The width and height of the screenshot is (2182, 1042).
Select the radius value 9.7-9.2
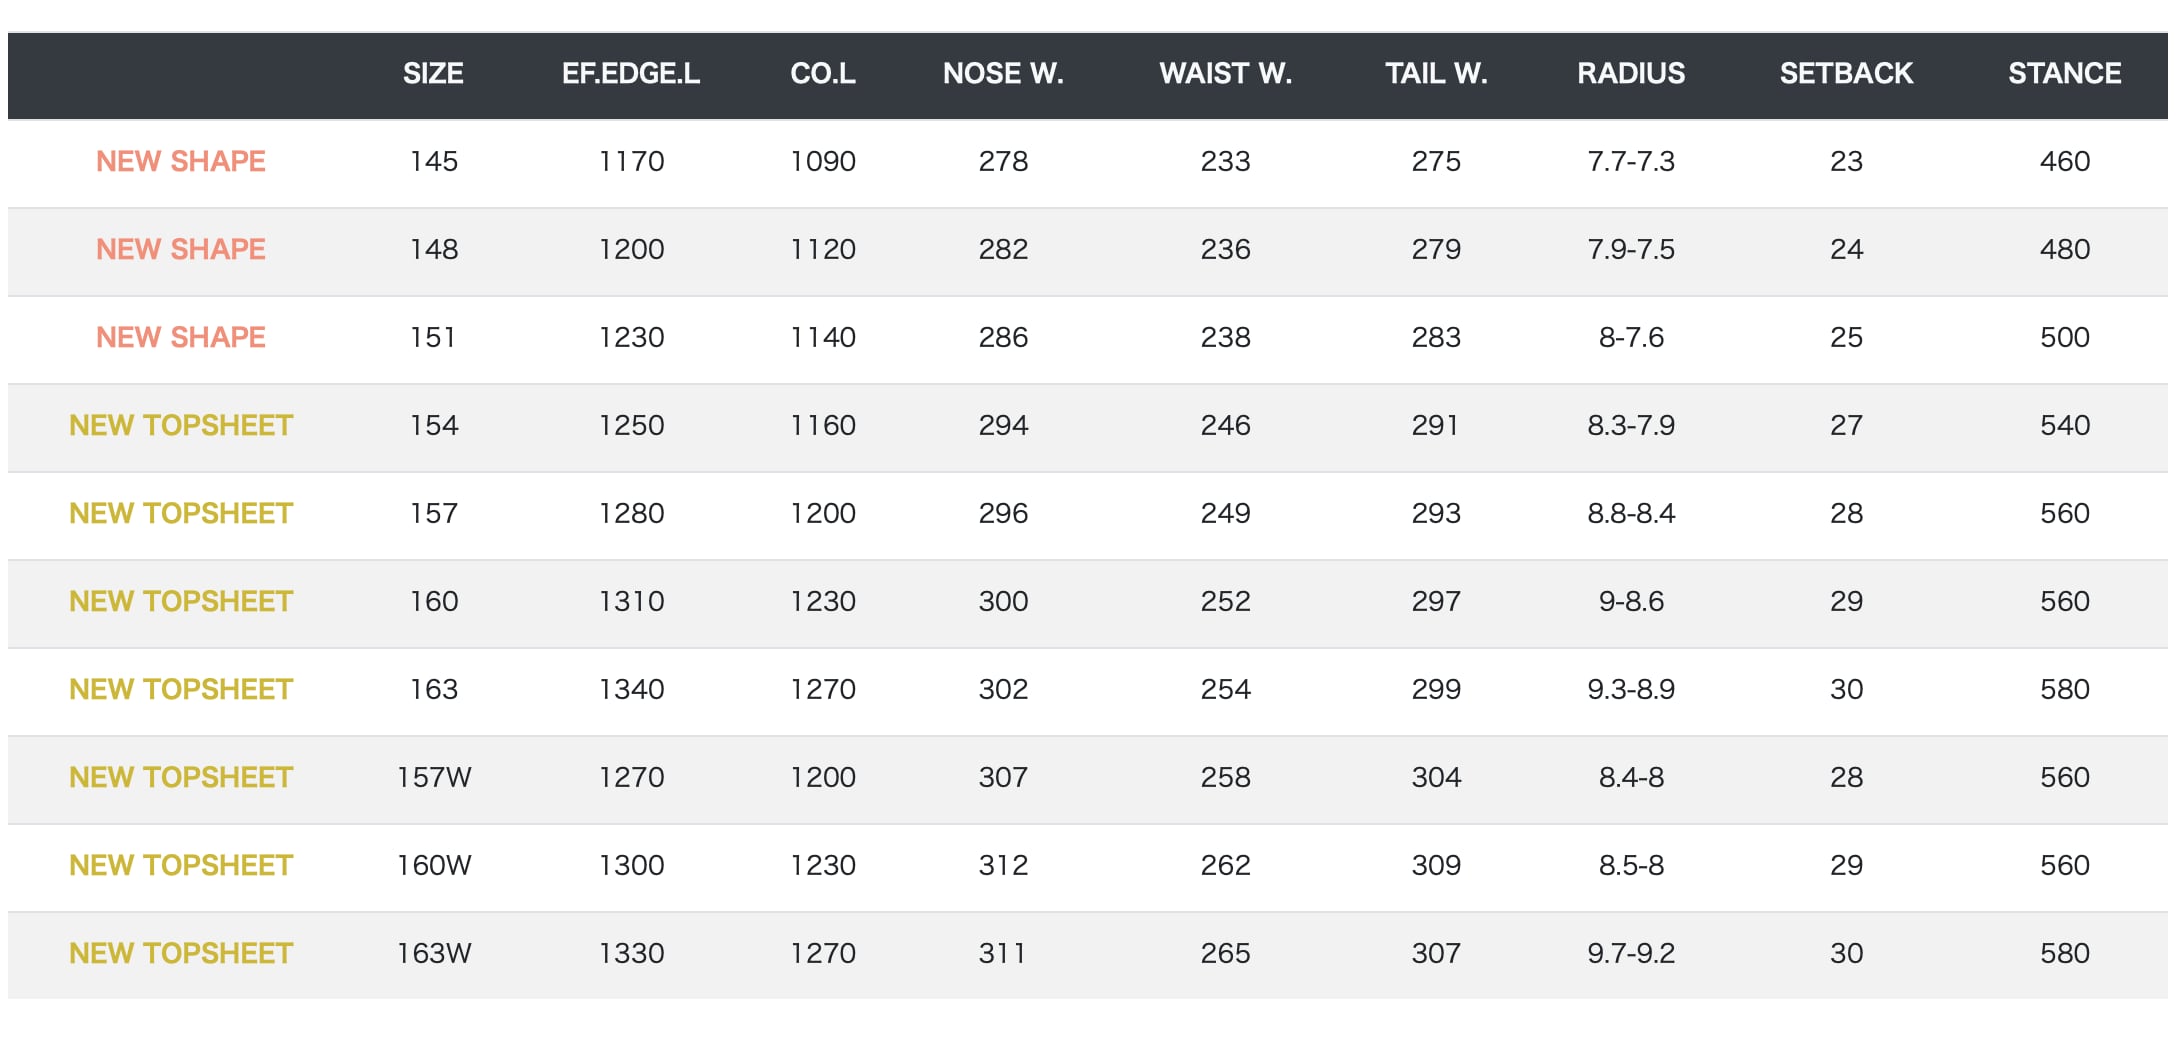pyautogui.click(x=1631, y=954)
